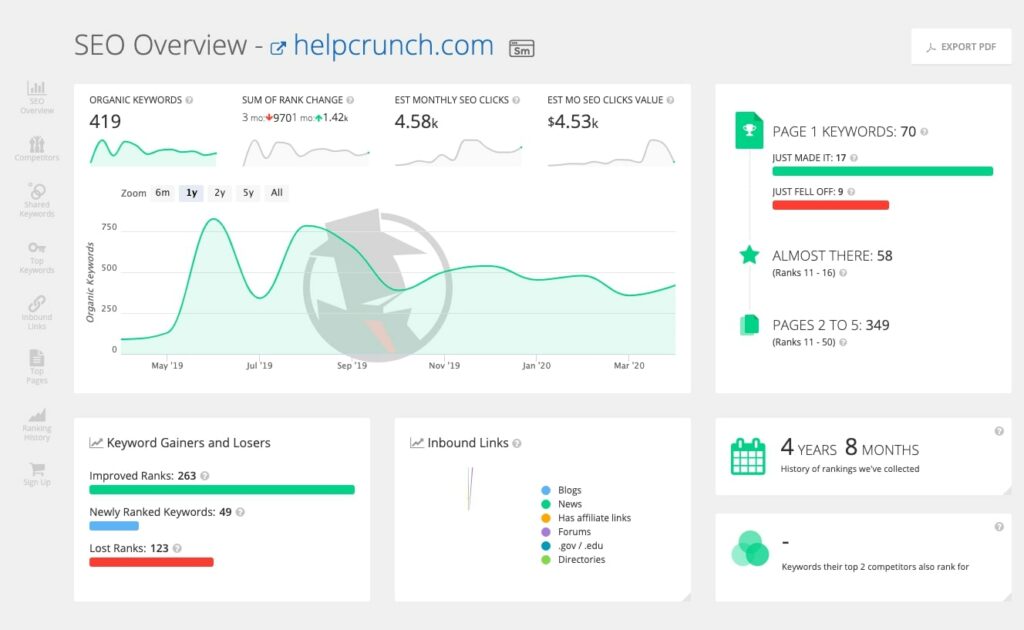Click the '4 YEARS 8 MONTHS' text

850,448
